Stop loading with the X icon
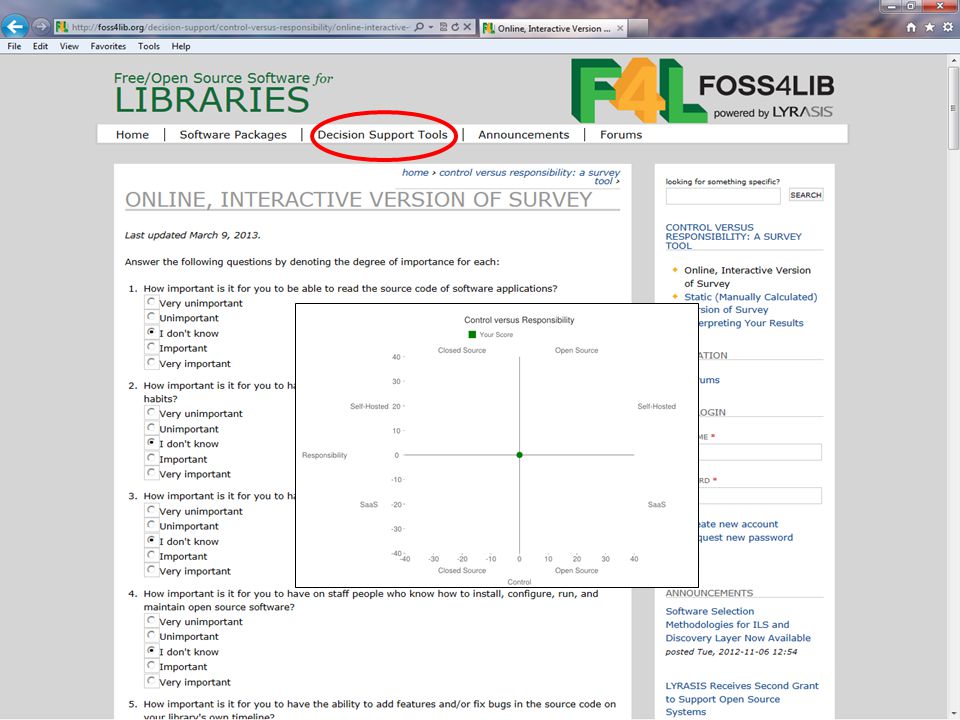Viewport: 960px width, 720px height. [467, 27]
